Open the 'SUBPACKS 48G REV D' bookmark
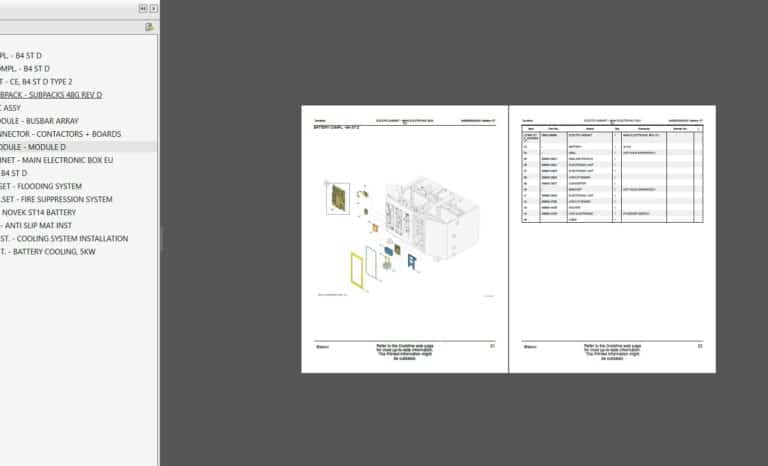Image resolution: width=768 pixels, height=466 pixels. tap(51, 95)
